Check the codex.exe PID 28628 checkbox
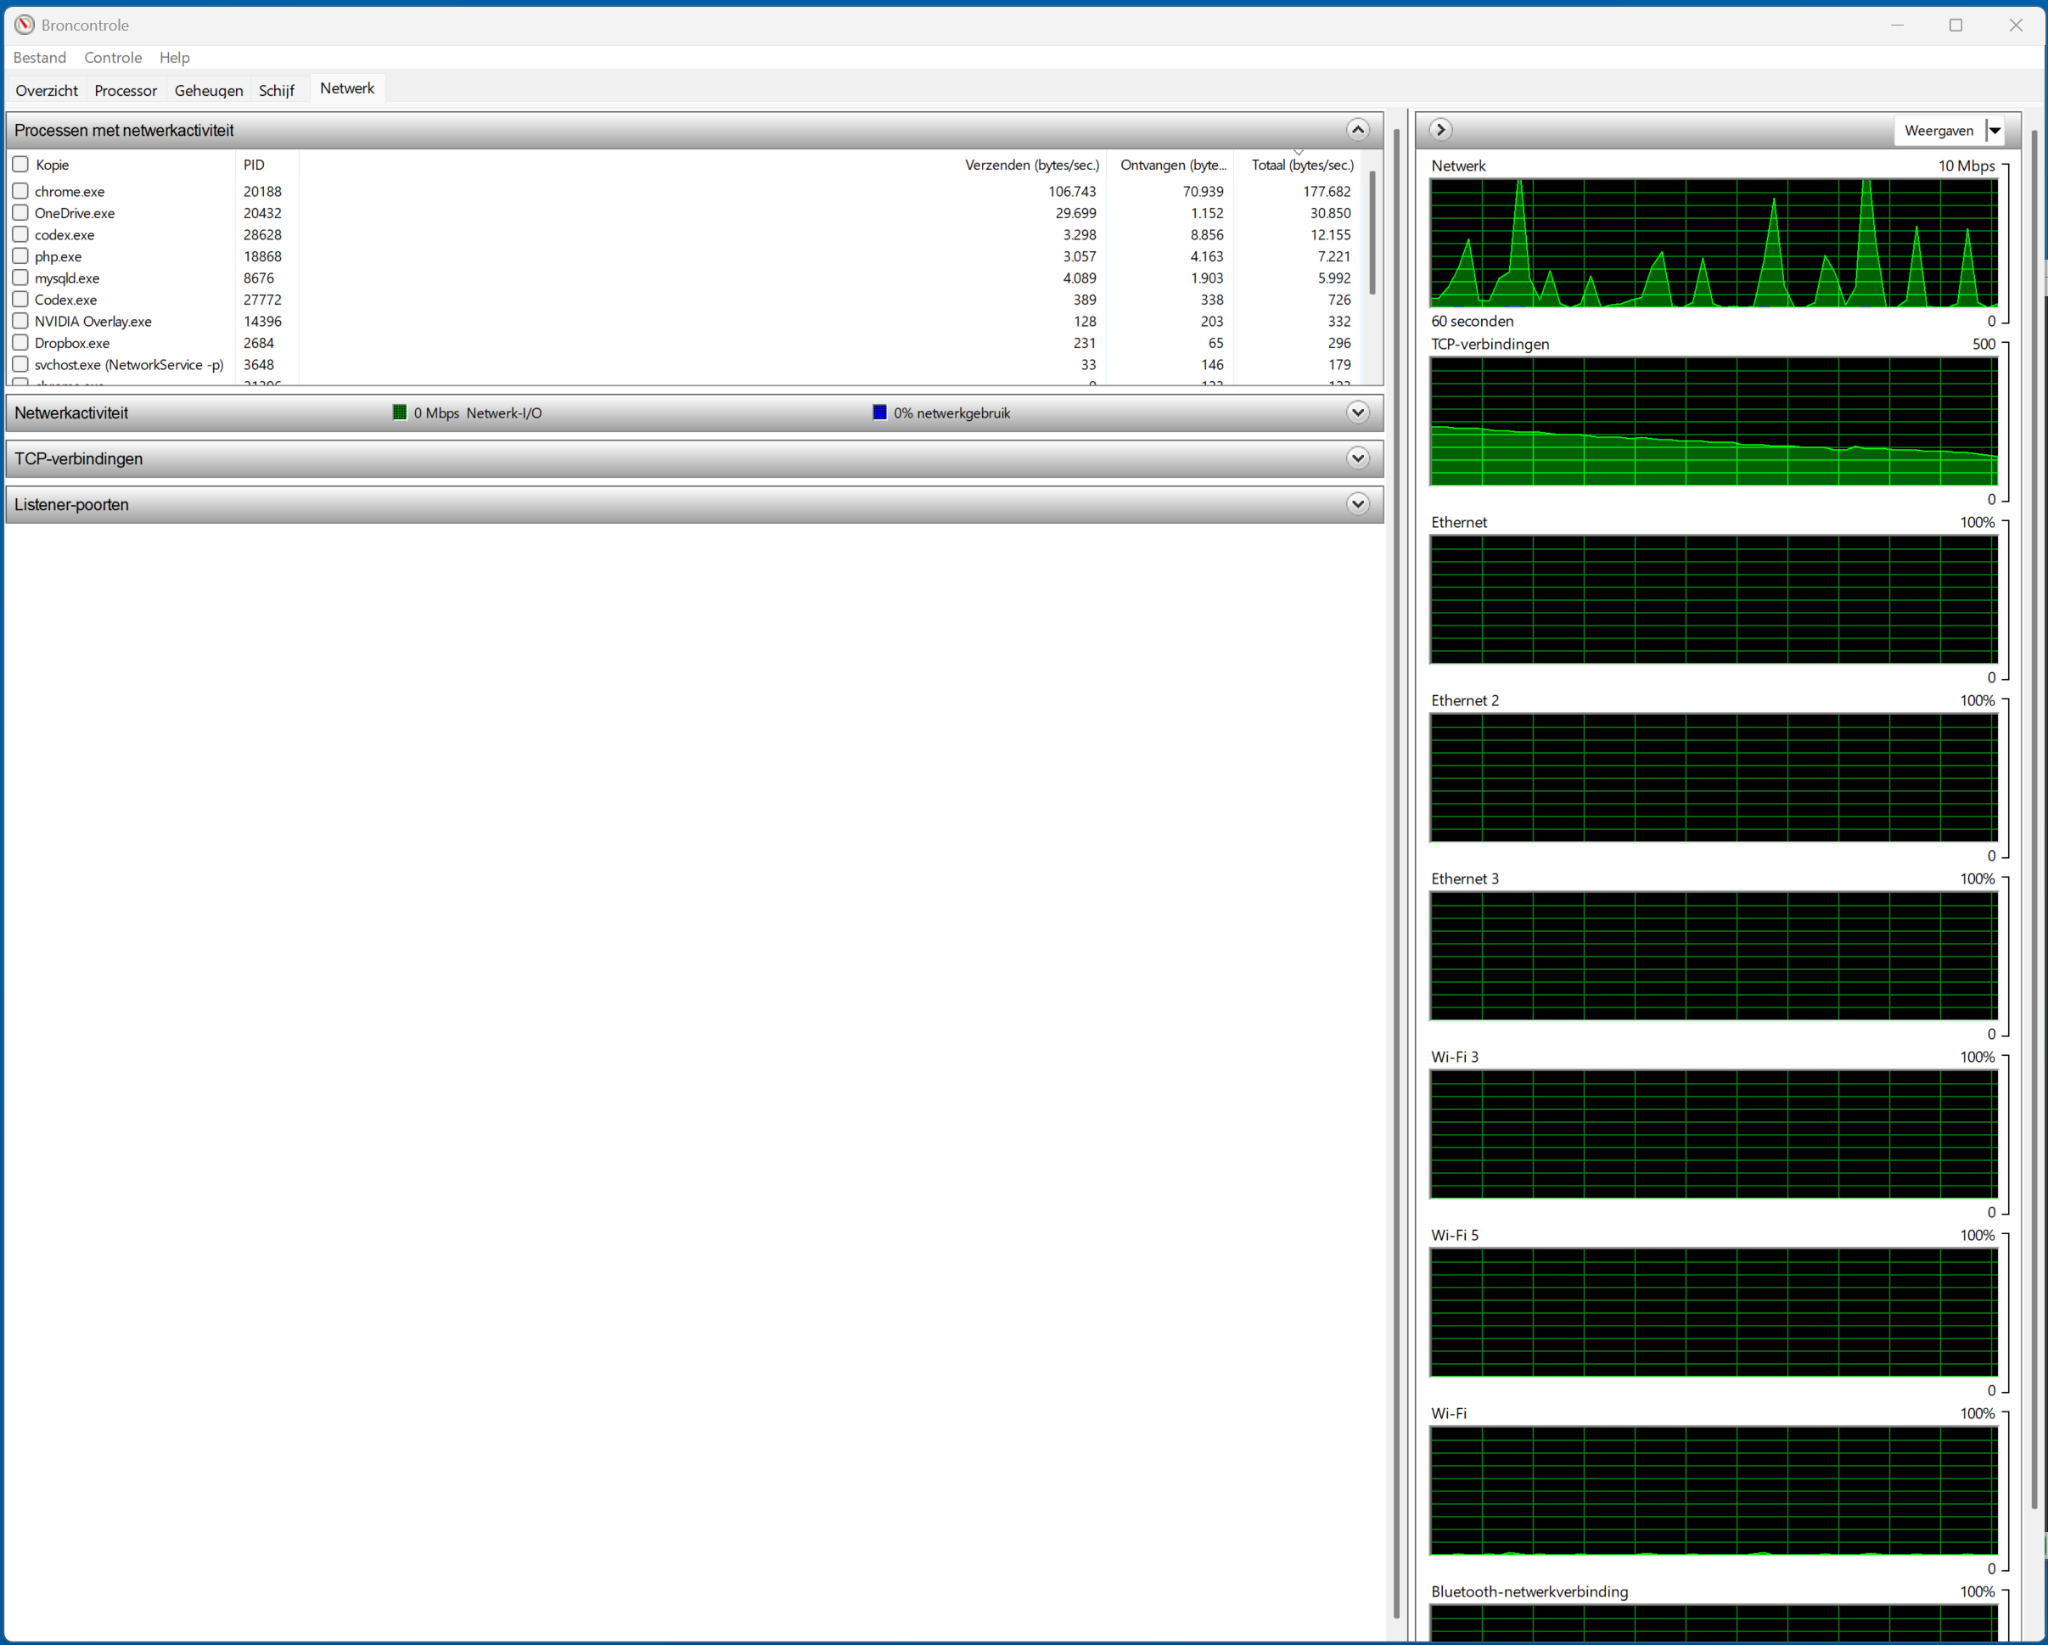 tap(20, 235)
